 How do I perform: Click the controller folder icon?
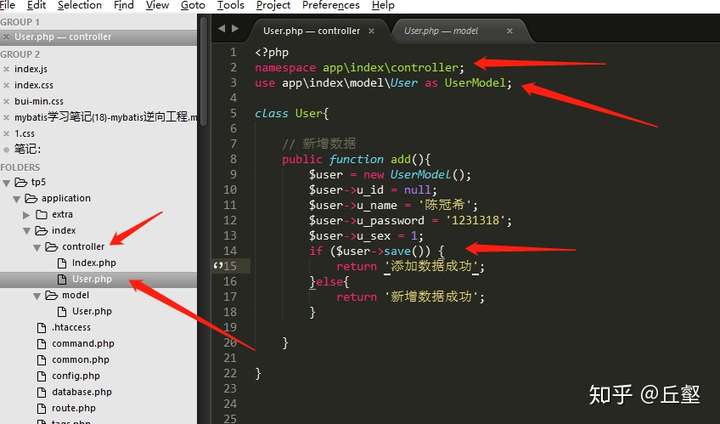tap(51, 247)
